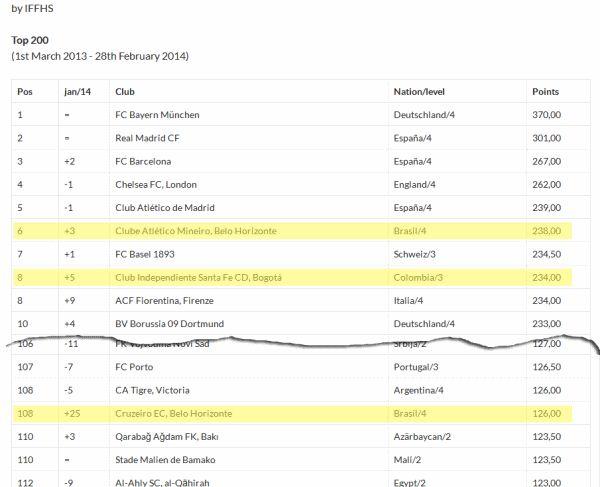Click points value '126,50'
The width and height of the screenshot is (600, 487).
pos(546,367)
